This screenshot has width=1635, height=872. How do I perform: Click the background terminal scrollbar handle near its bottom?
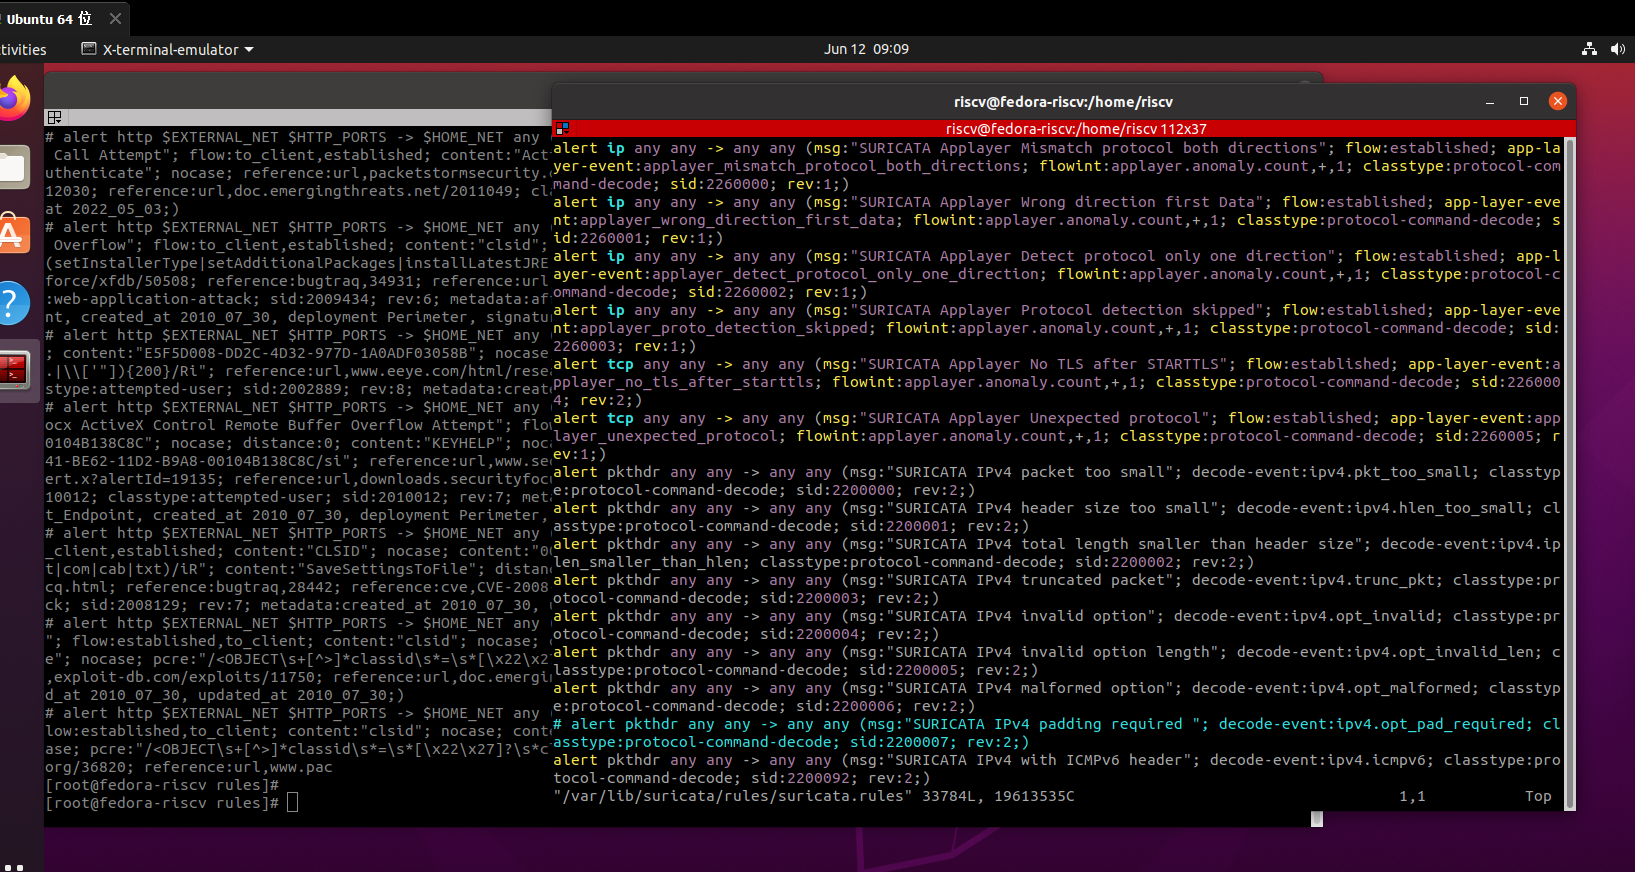(1317, 819)
